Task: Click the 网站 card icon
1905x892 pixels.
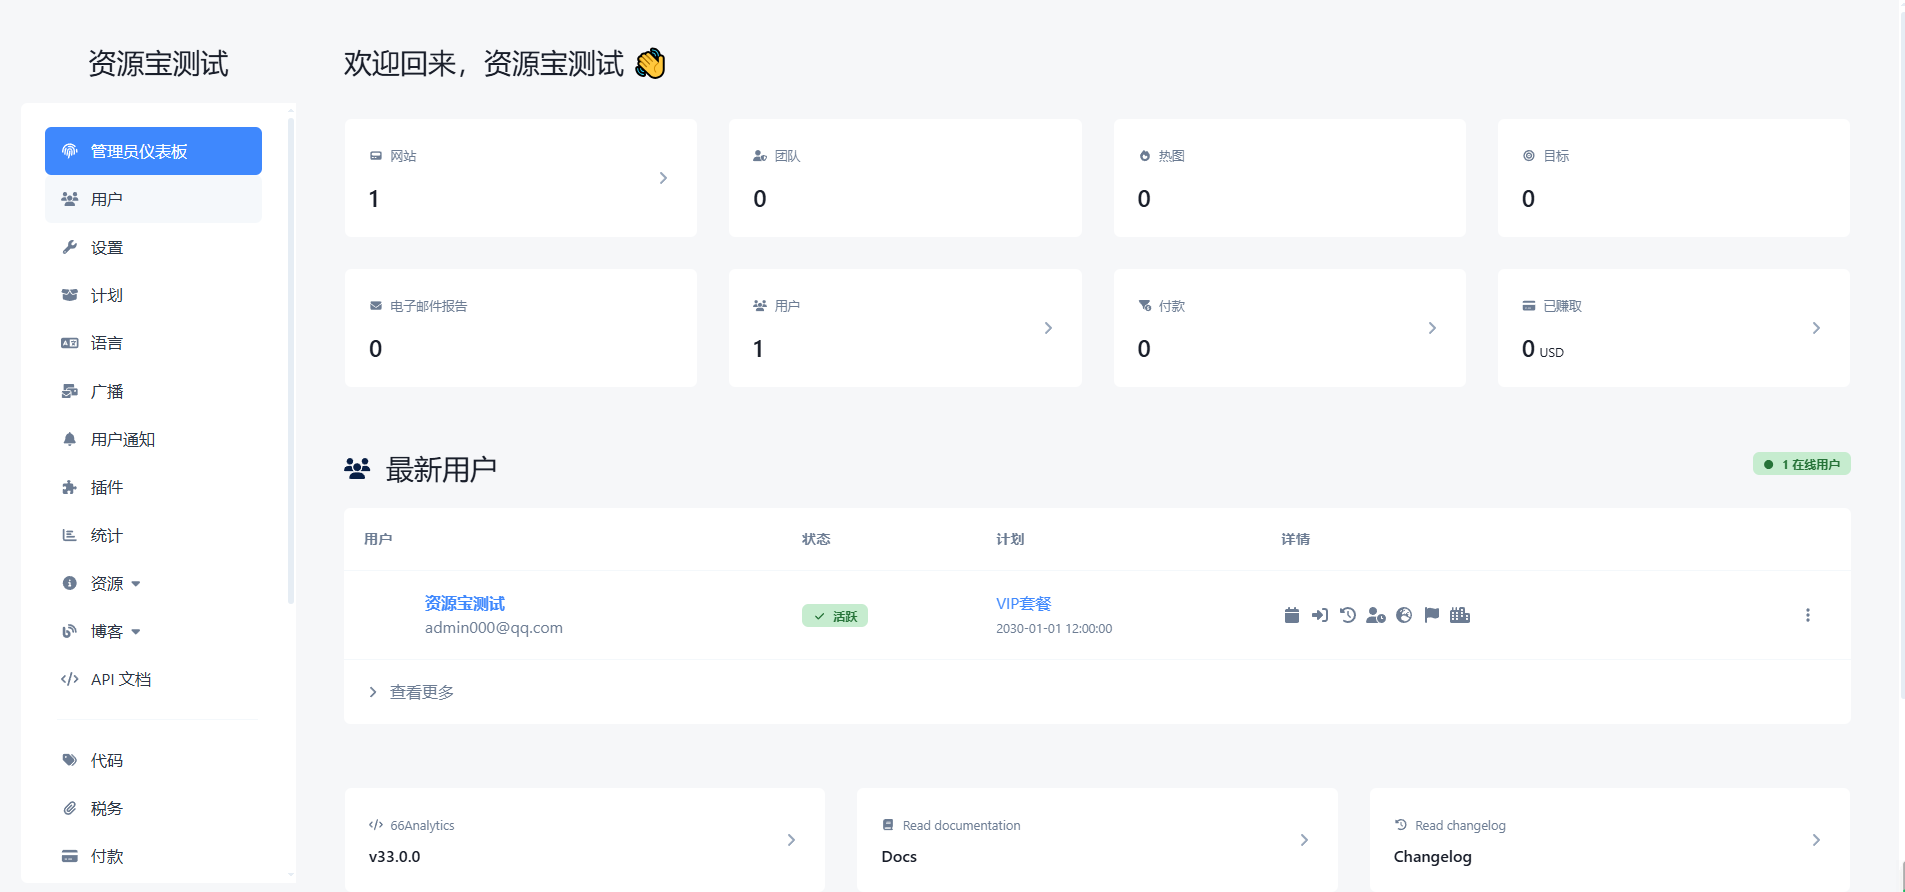Action: pyautogui.click(x=376, y=156)
